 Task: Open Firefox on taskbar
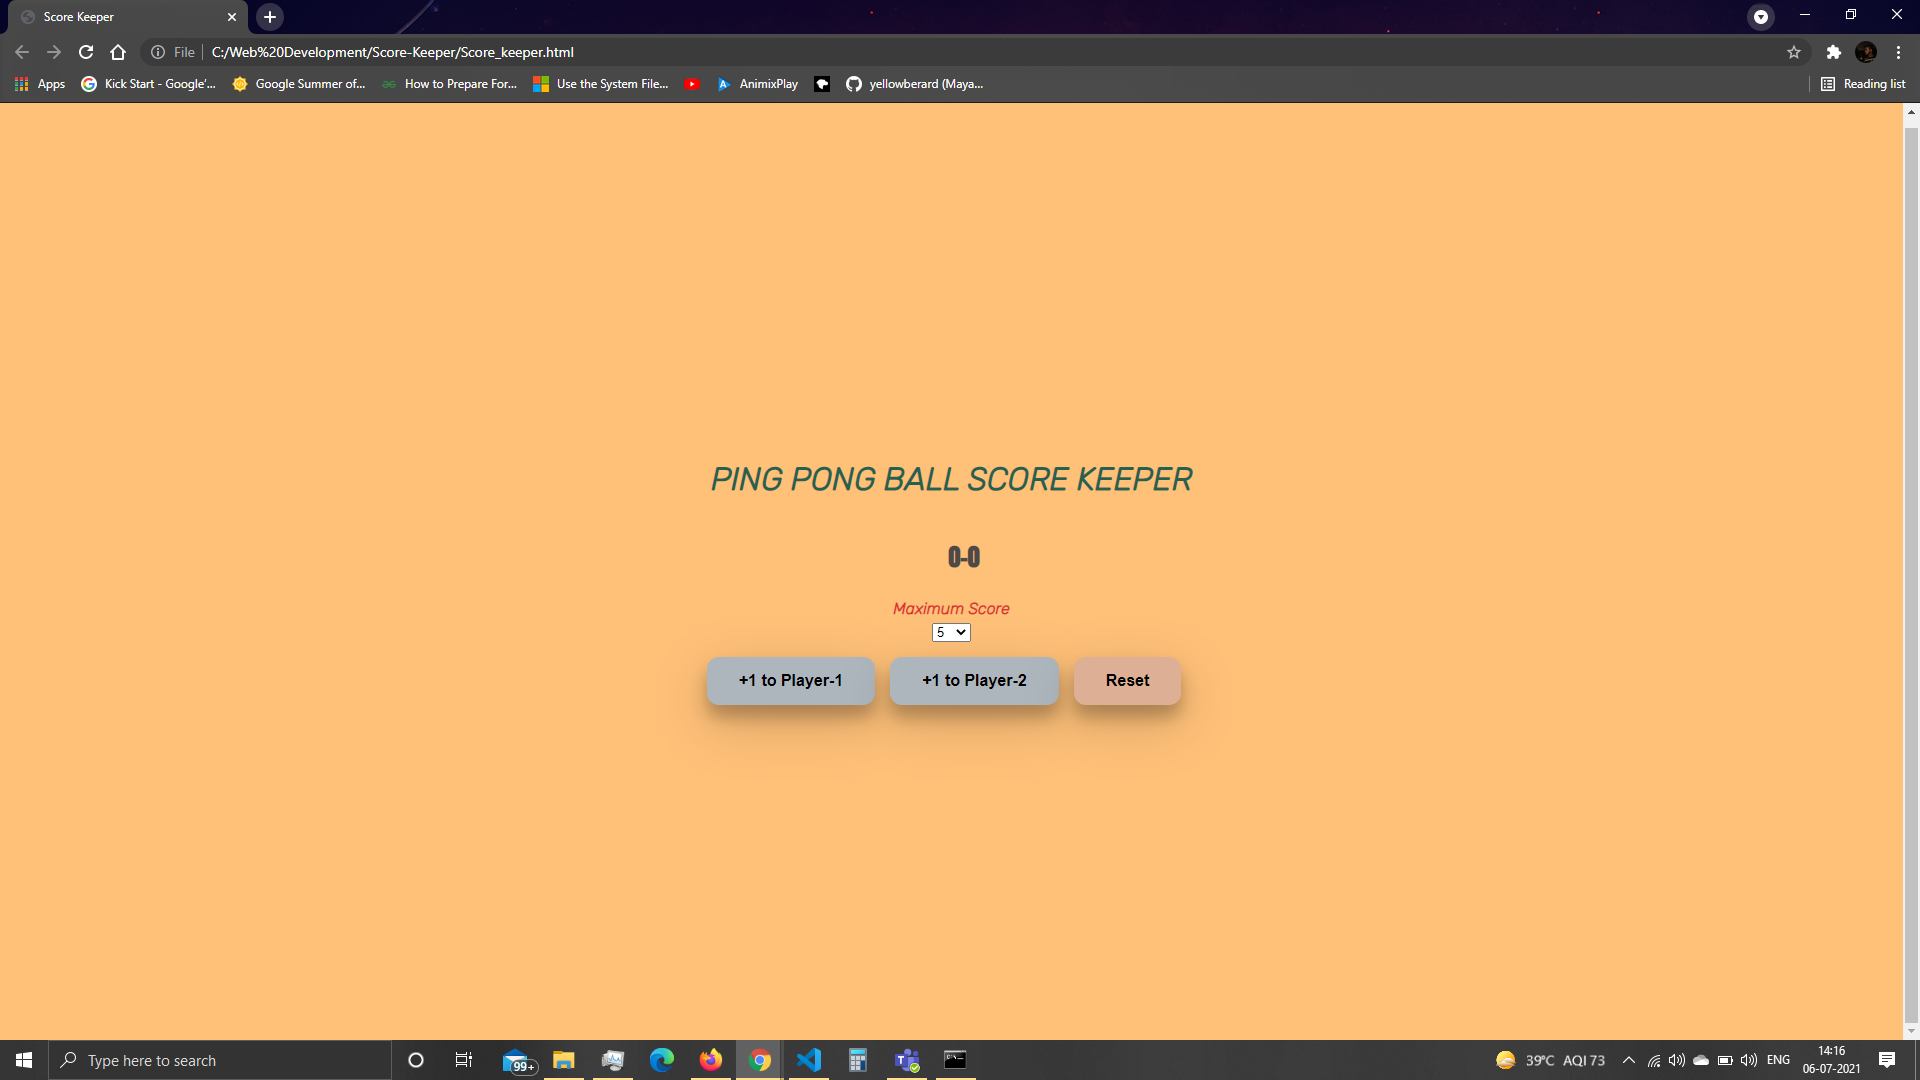[x=711, y=1060]
